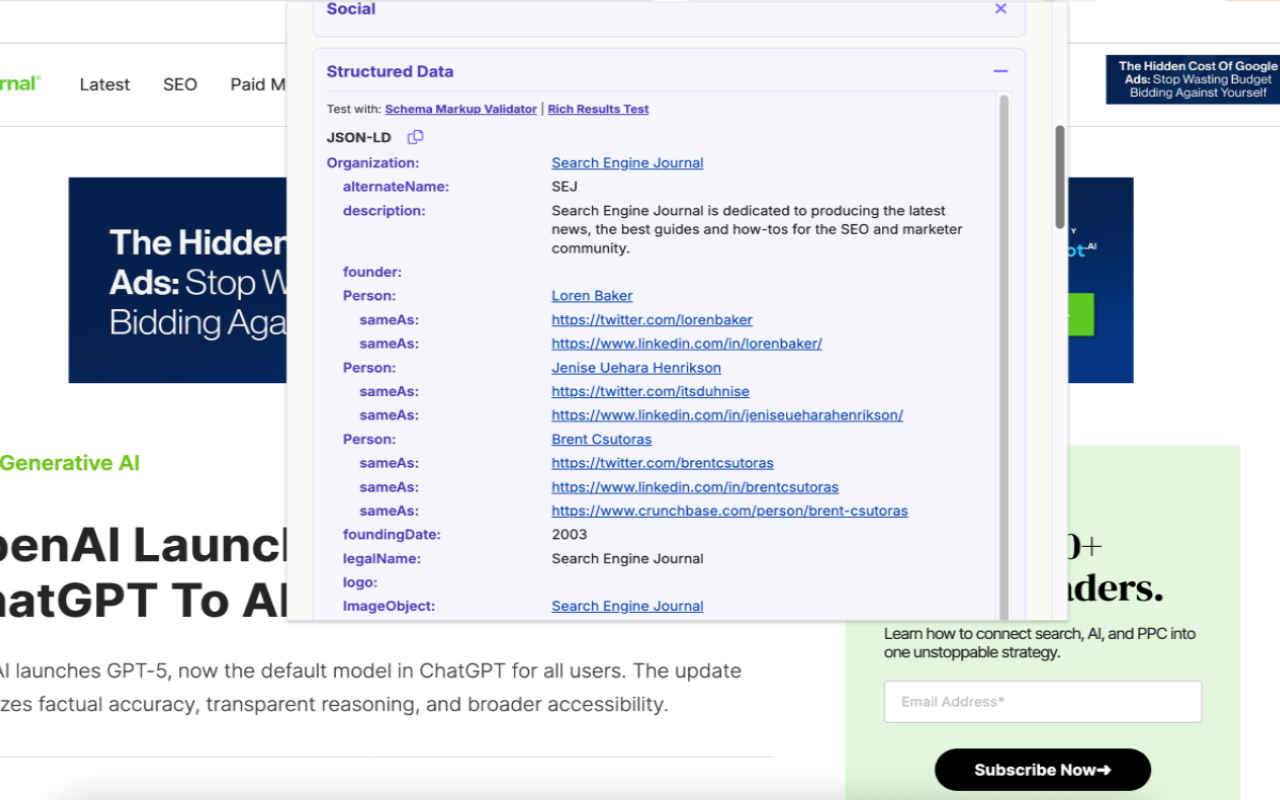Open Loren Baker's Twitter sameAs link
The height and width of the screenshot is (800, 1280).
[x=651, y=319]
